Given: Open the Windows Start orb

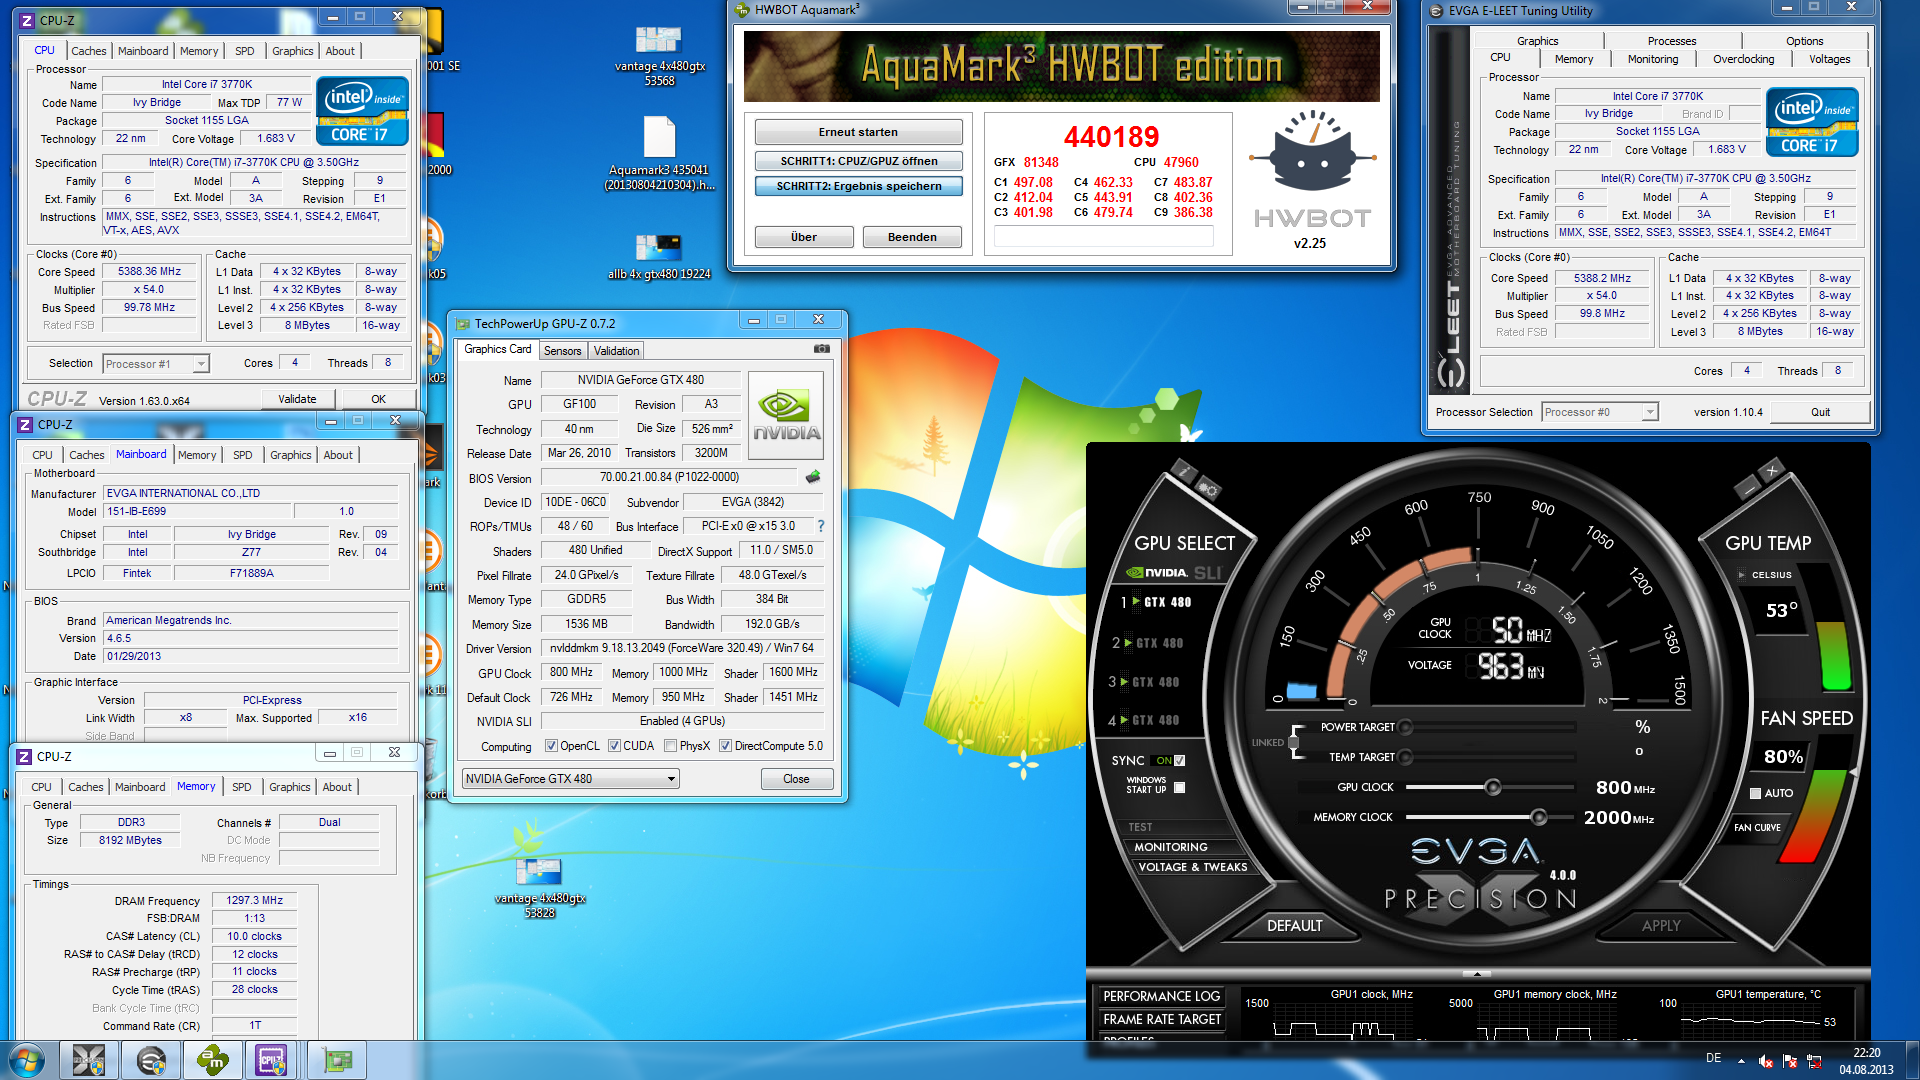Looking at the screenshot, I should [27, 1060].
